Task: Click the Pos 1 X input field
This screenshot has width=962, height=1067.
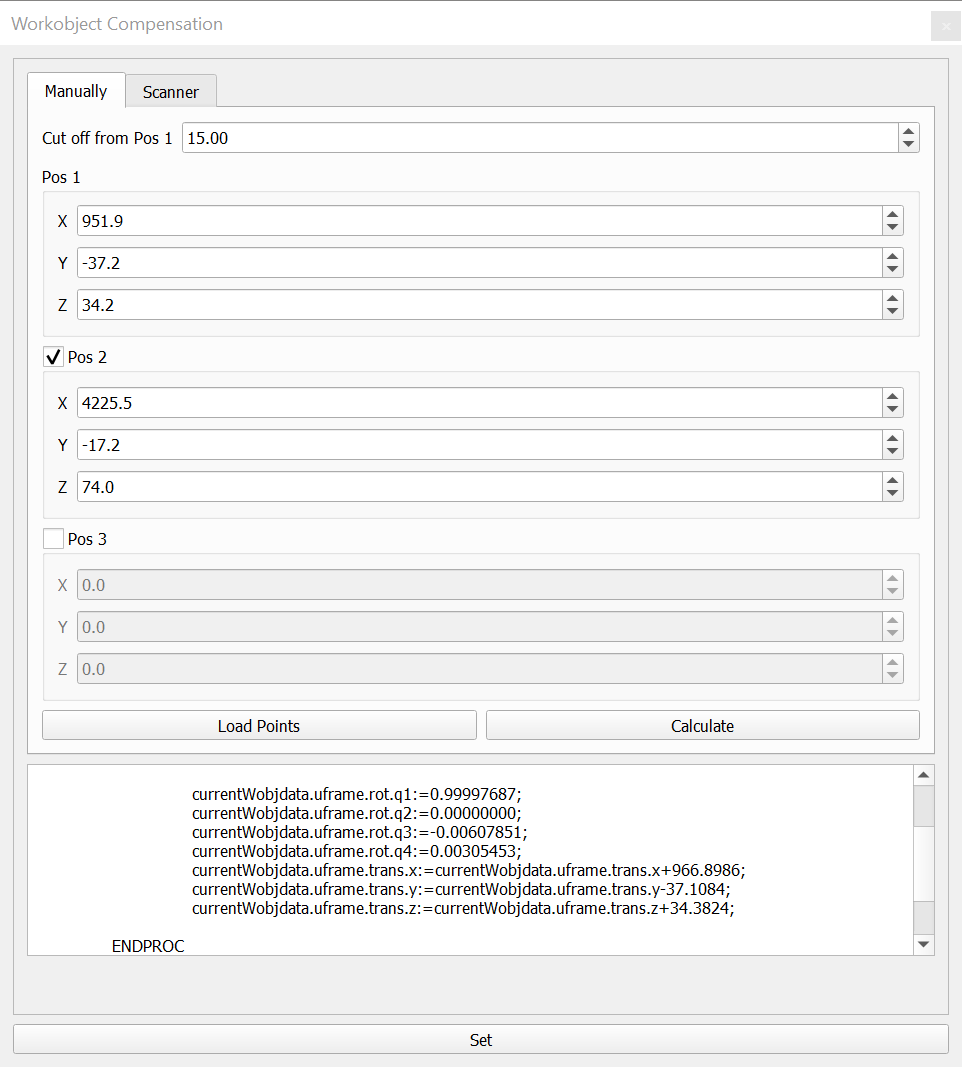Action: click(478, 221)
